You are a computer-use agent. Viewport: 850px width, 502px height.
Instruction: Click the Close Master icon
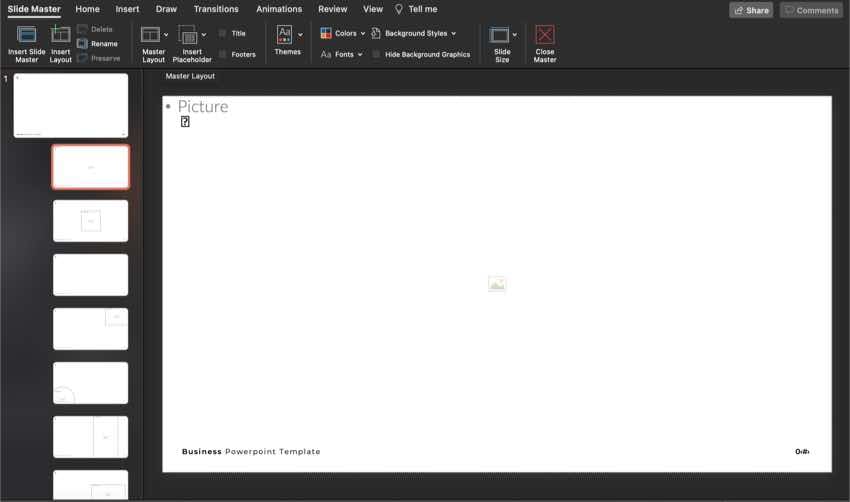coord(545,35)
